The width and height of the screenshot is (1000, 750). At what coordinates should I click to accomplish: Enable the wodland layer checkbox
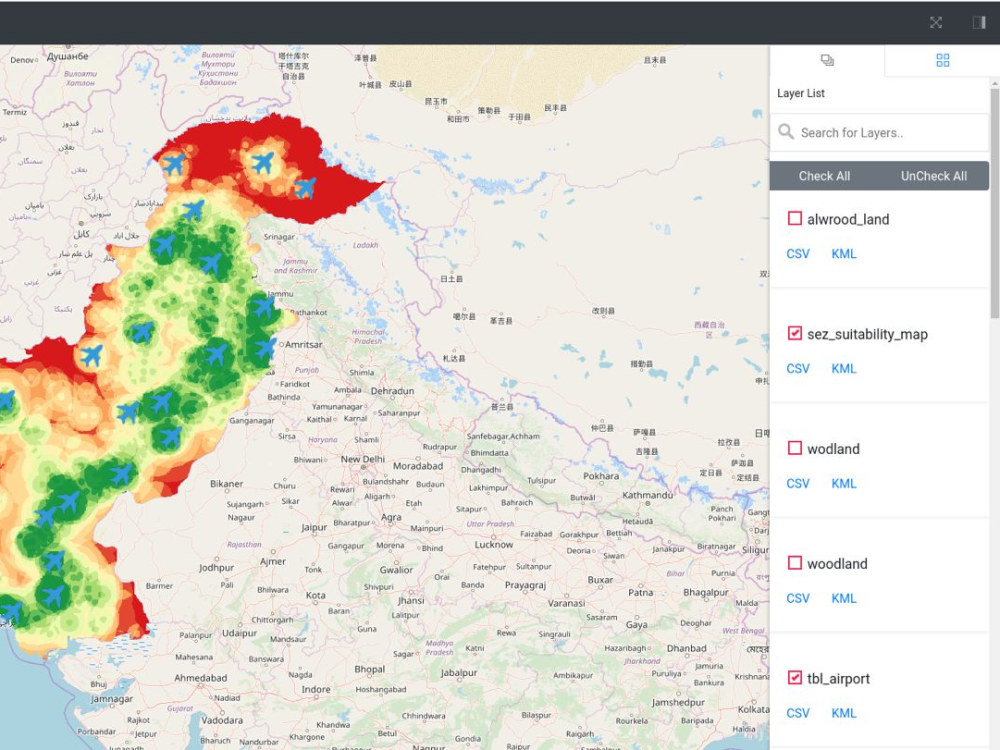[795, 448]
